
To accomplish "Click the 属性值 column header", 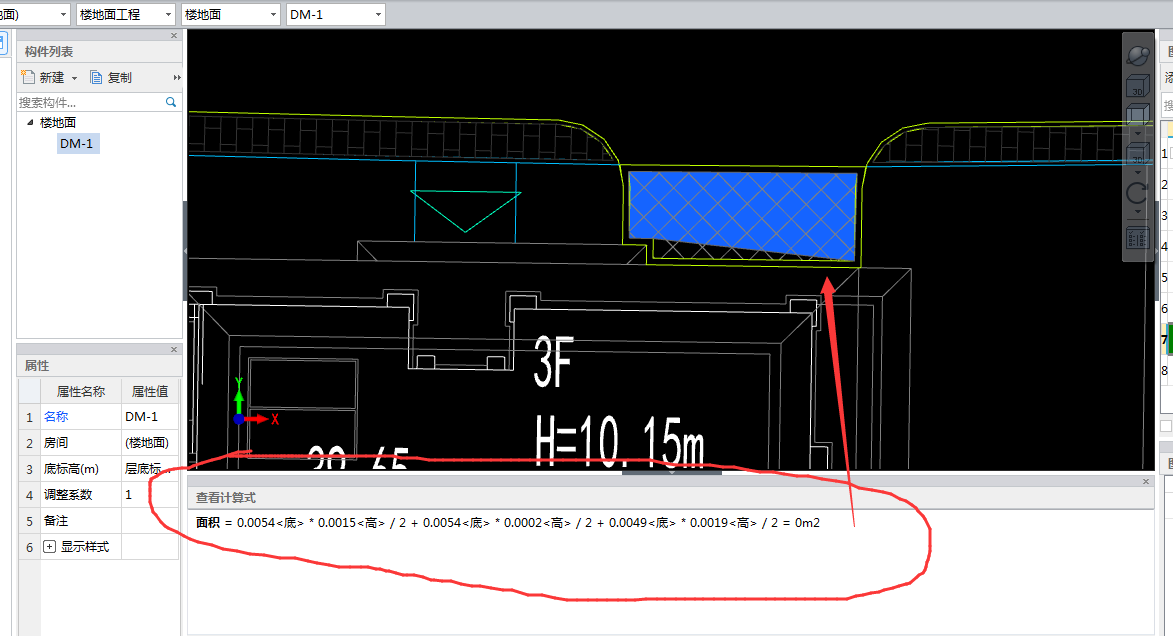I will coord(150,391).
